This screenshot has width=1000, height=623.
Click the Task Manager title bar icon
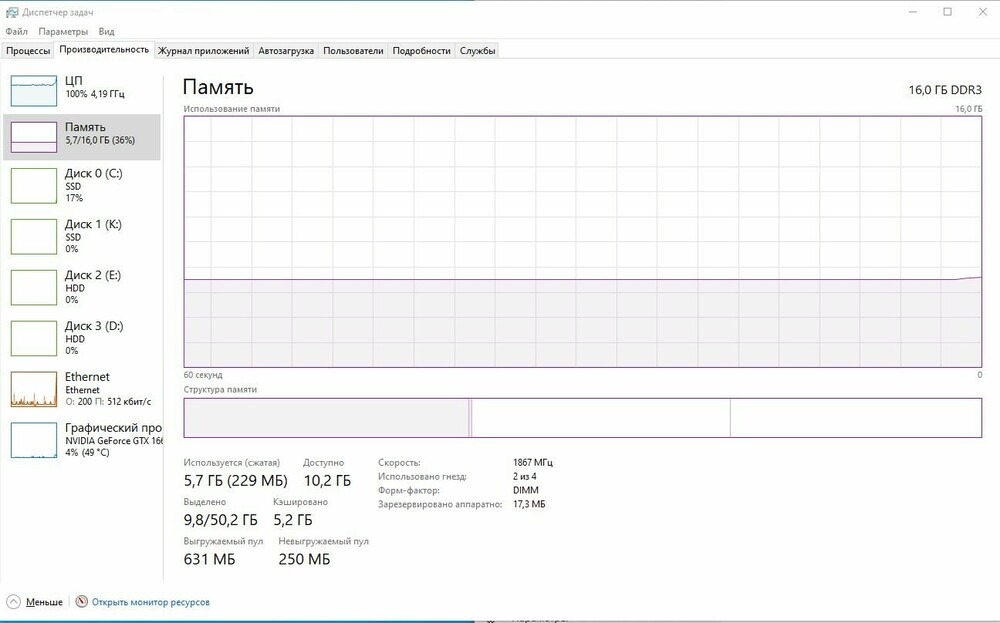pyautogui.click(x=11, y=11)
